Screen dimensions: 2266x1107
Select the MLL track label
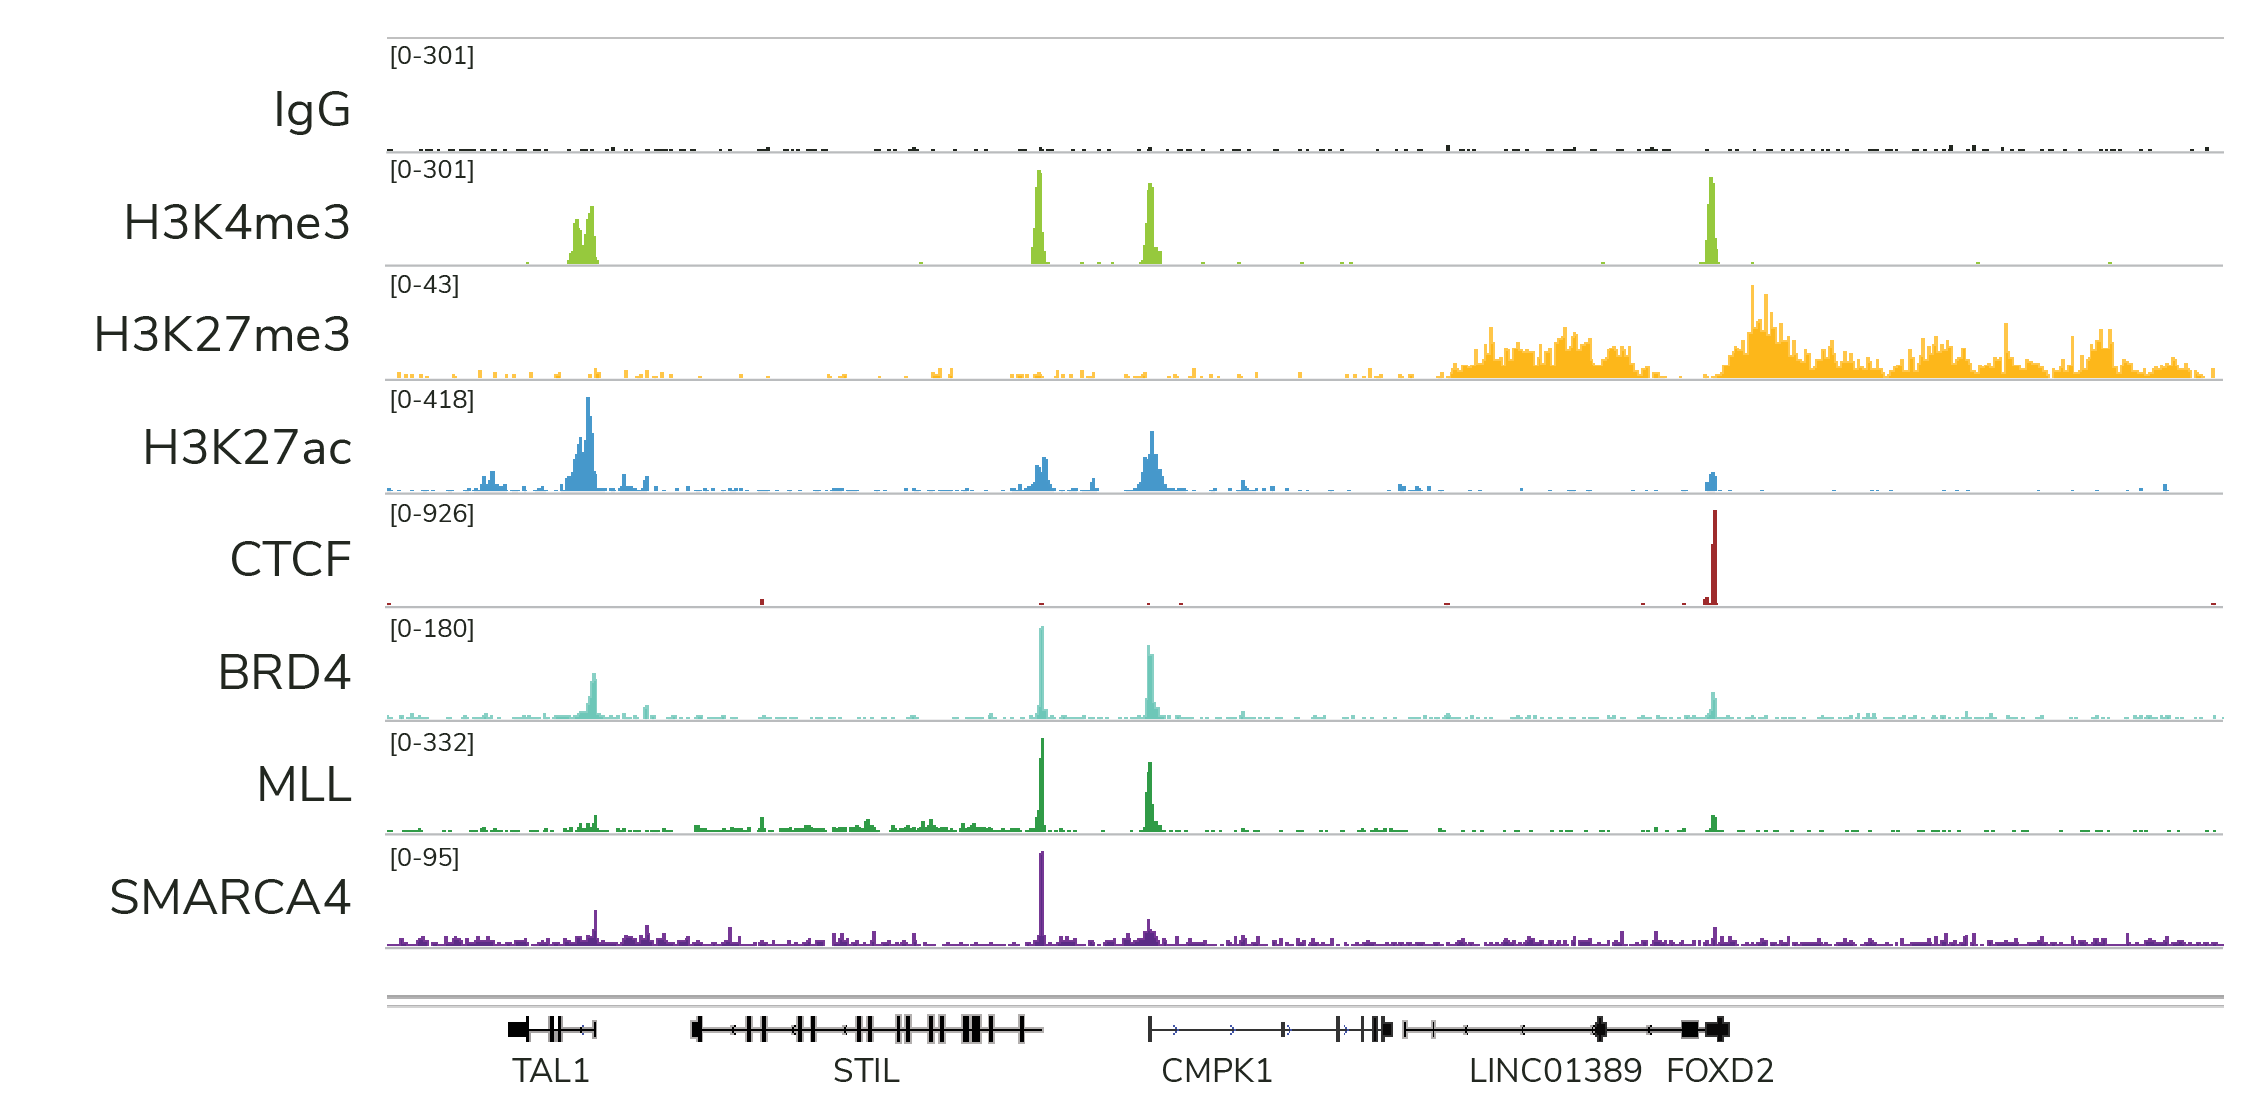[x=304, y=784]
